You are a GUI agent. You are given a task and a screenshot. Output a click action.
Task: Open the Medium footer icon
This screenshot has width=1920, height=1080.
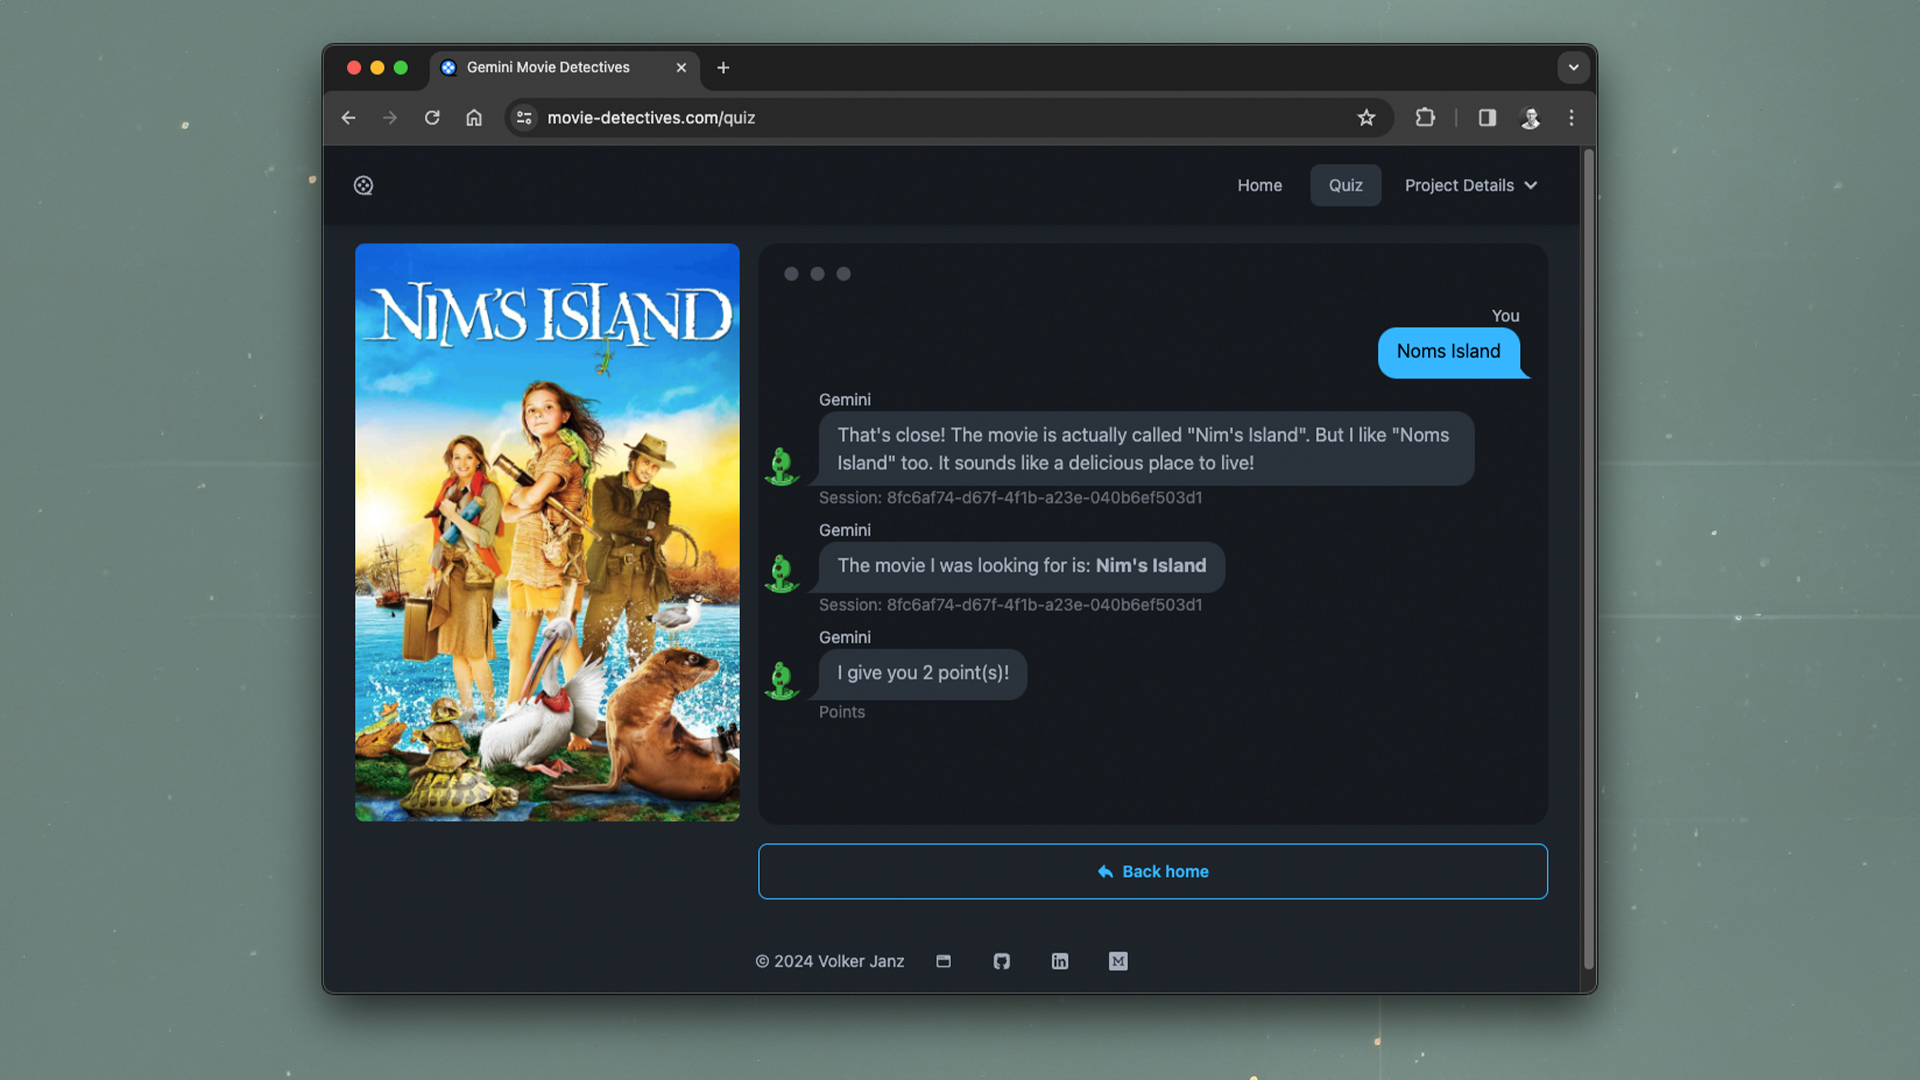pyautogui.click(x=1118, y=961)
